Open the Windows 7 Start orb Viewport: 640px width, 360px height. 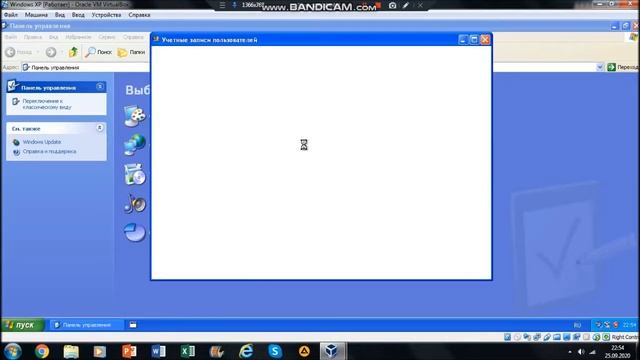coord(13,351)
